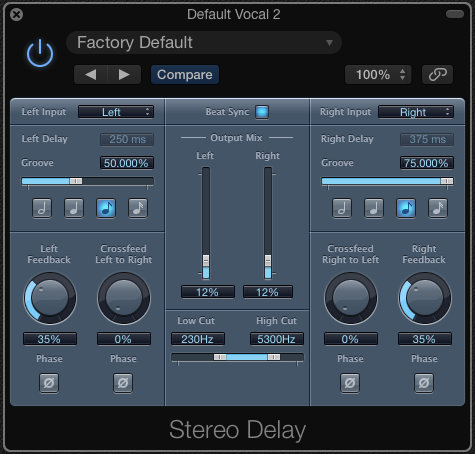Load the previous preset with left arrow
This screenshot has height=454, width=475.
pyautogui.click(x=91, y=74)
